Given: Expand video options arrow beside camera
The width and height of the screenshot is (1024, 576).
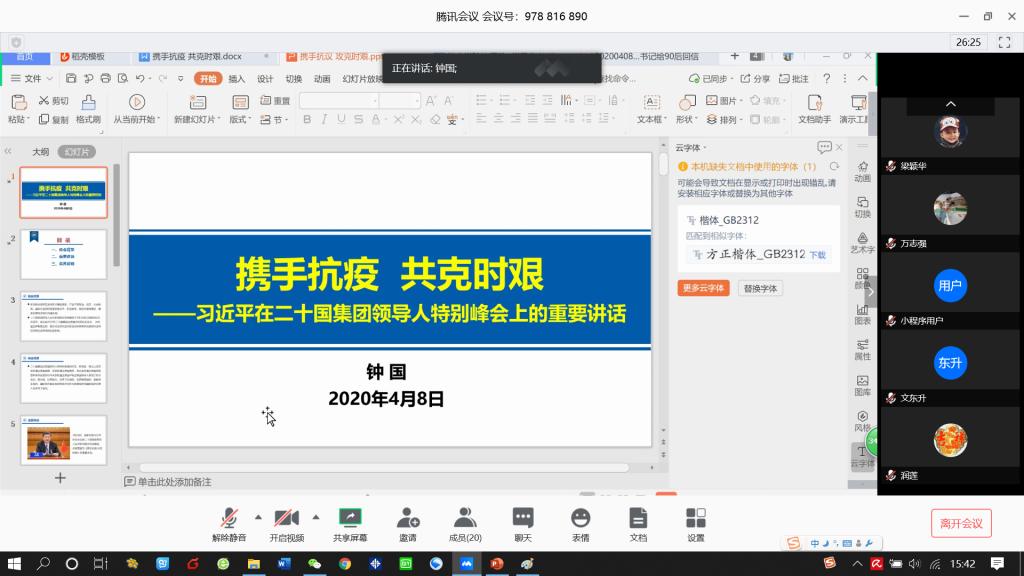Looking at the screenshot, I should click(x=316, y=517).
